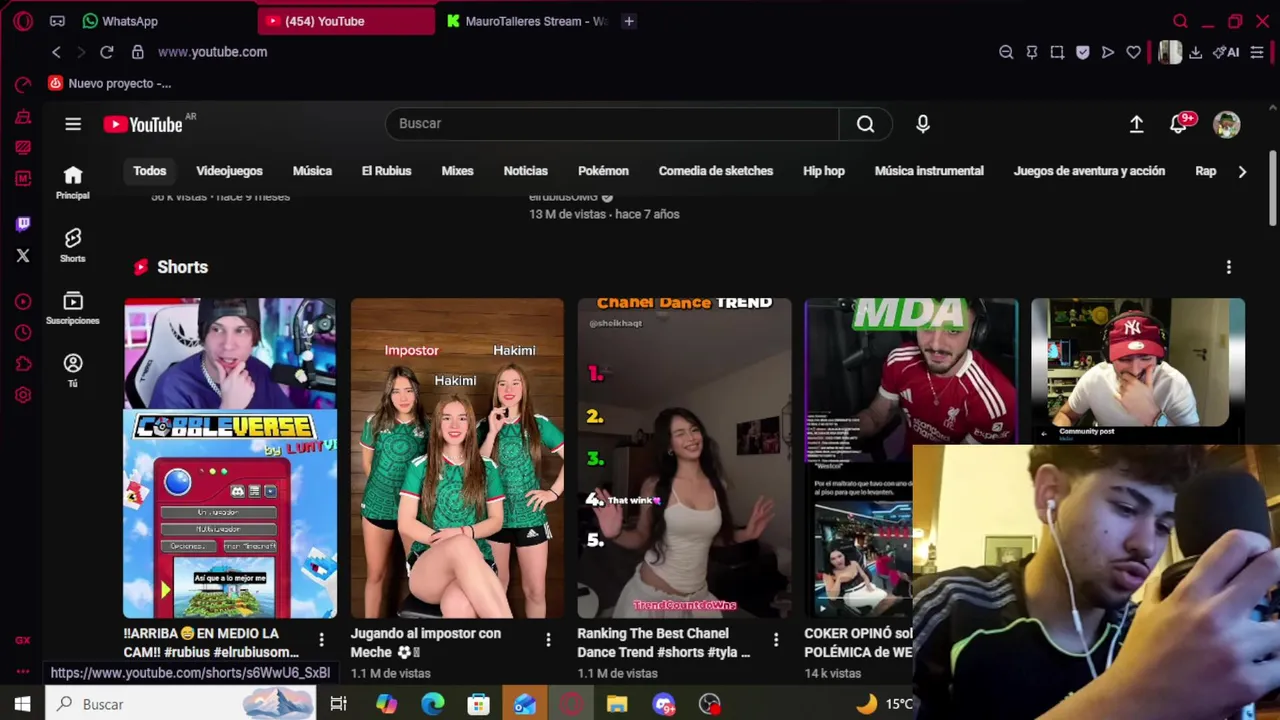Open the Jugando al impostor con Meche title
Screen dimensions: 1280x720
[426, 642]
